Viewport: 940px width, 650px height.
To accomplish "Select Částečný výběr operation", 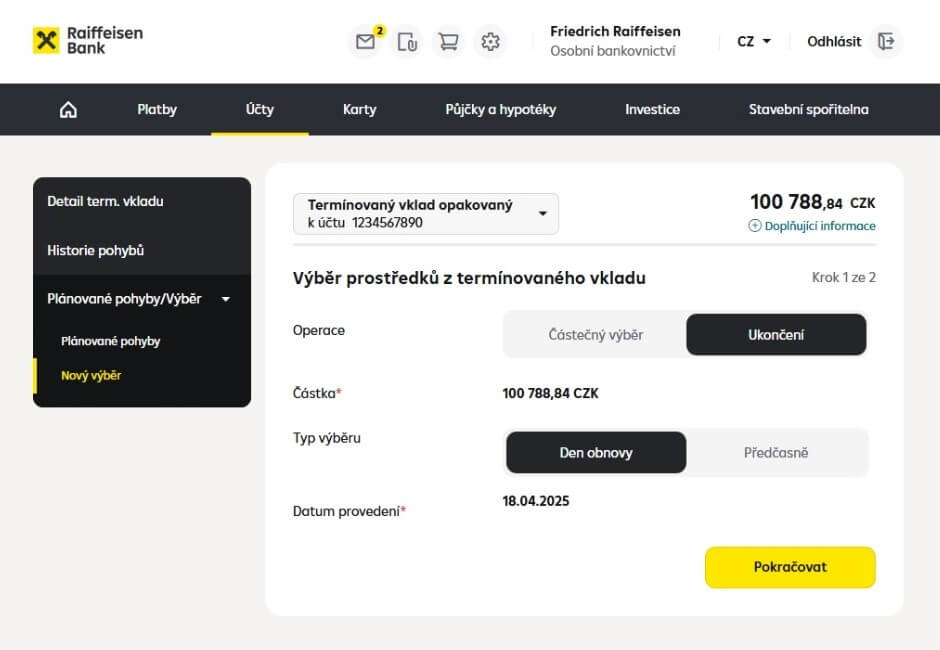I will (595, 335).
